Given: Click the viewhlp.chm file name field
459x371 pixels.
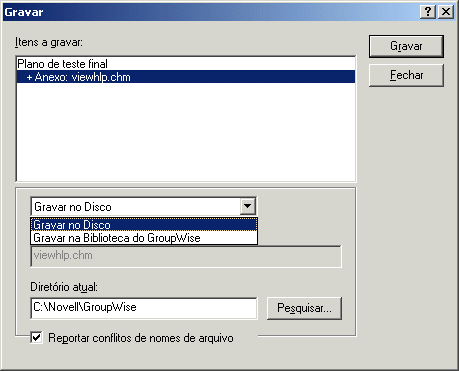Looking at the screenshot, I should (186, 256).
